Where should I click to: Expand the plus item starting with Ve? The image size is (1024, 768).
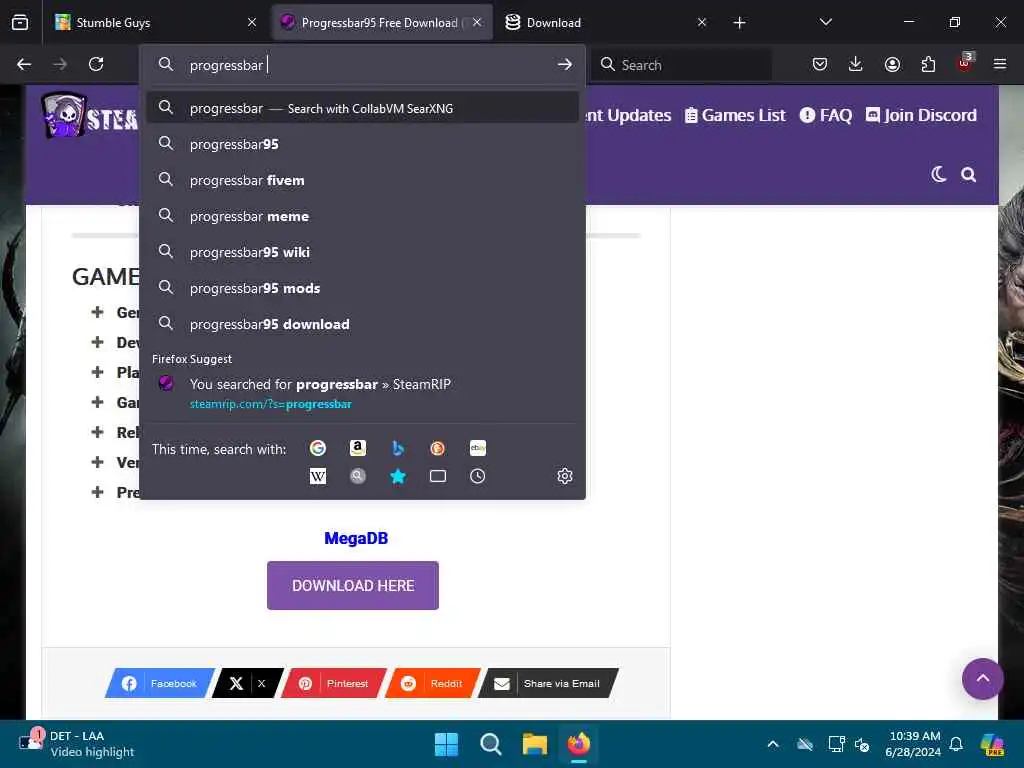(97, 462)
